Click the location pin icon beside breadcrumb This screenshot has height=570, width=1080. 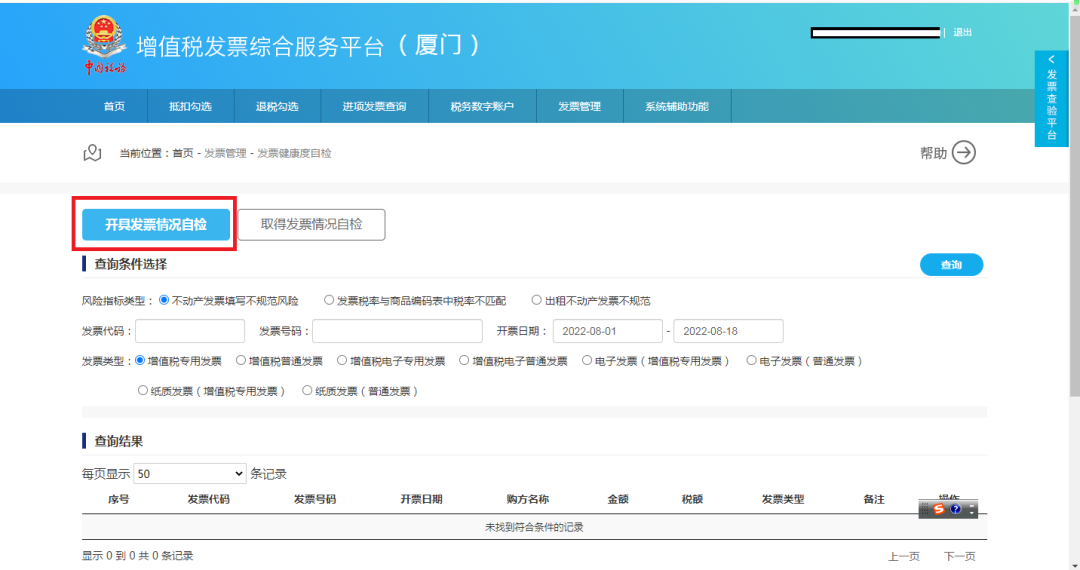pyautogui.click(x=92, y=153)
